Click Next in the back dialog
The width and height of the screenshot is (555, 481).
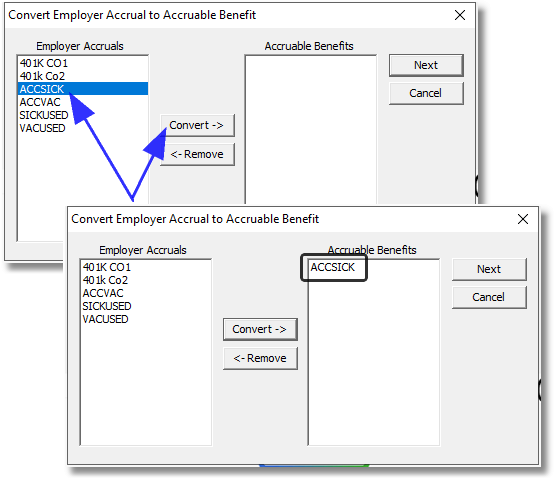click(x=426, y=65)
